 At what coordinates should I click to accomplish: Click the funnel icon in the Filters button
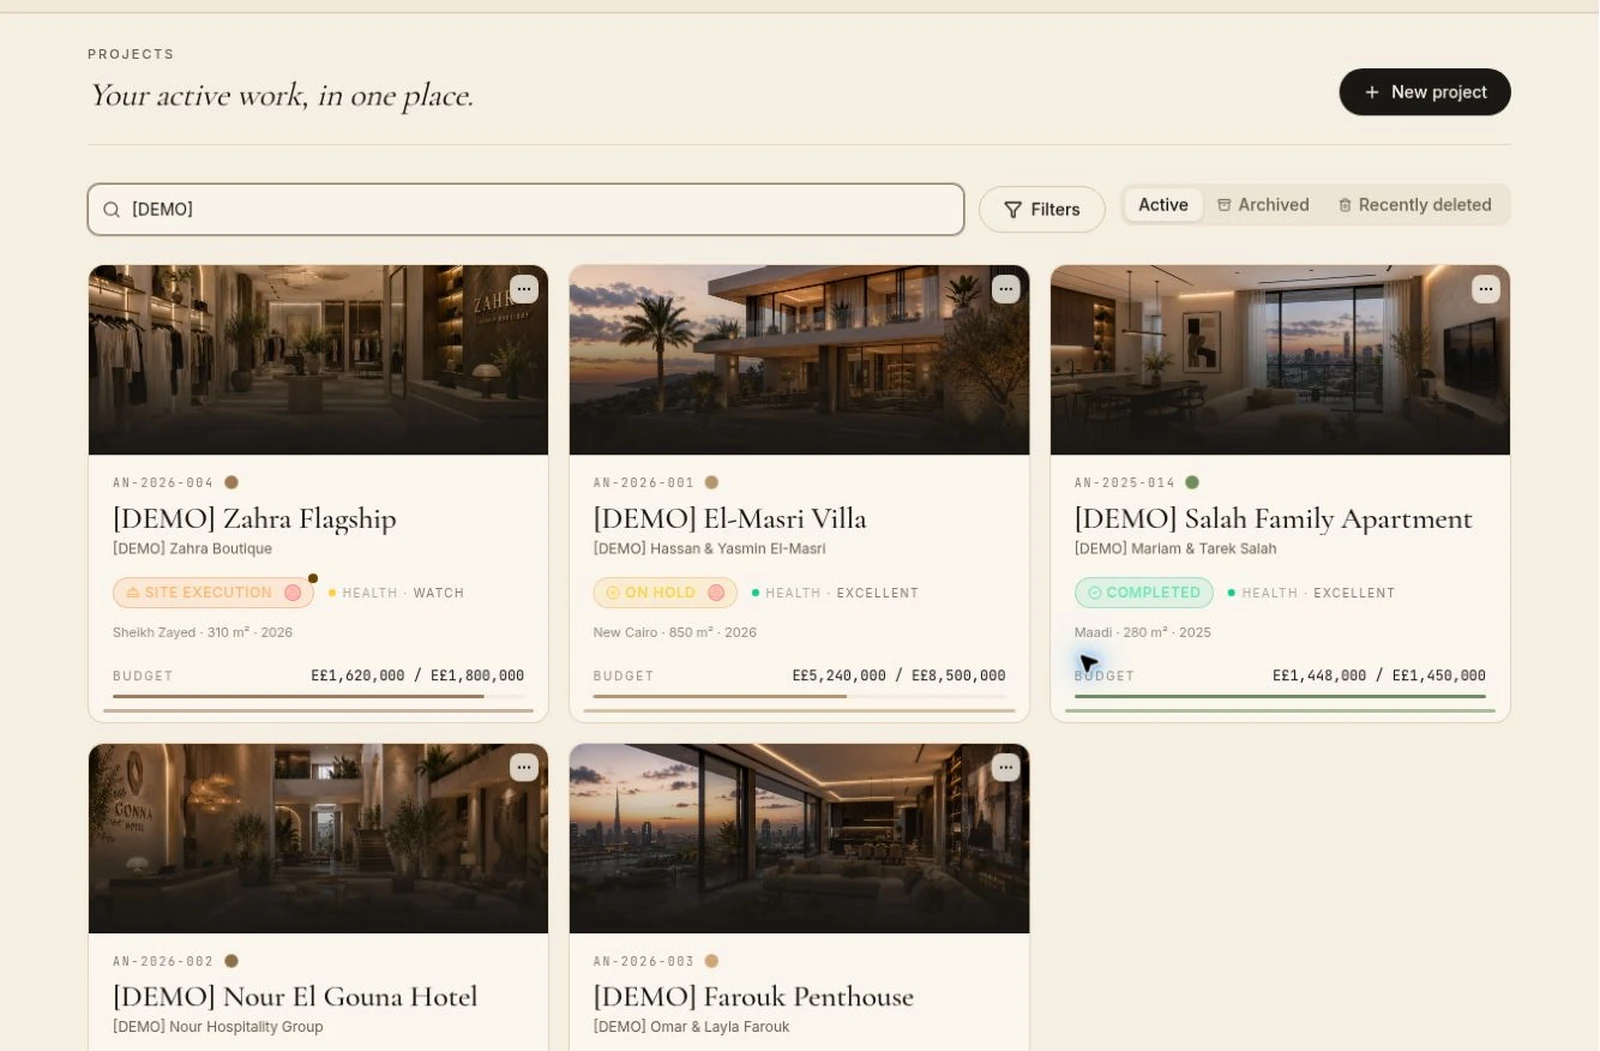tap(1012, 209)
